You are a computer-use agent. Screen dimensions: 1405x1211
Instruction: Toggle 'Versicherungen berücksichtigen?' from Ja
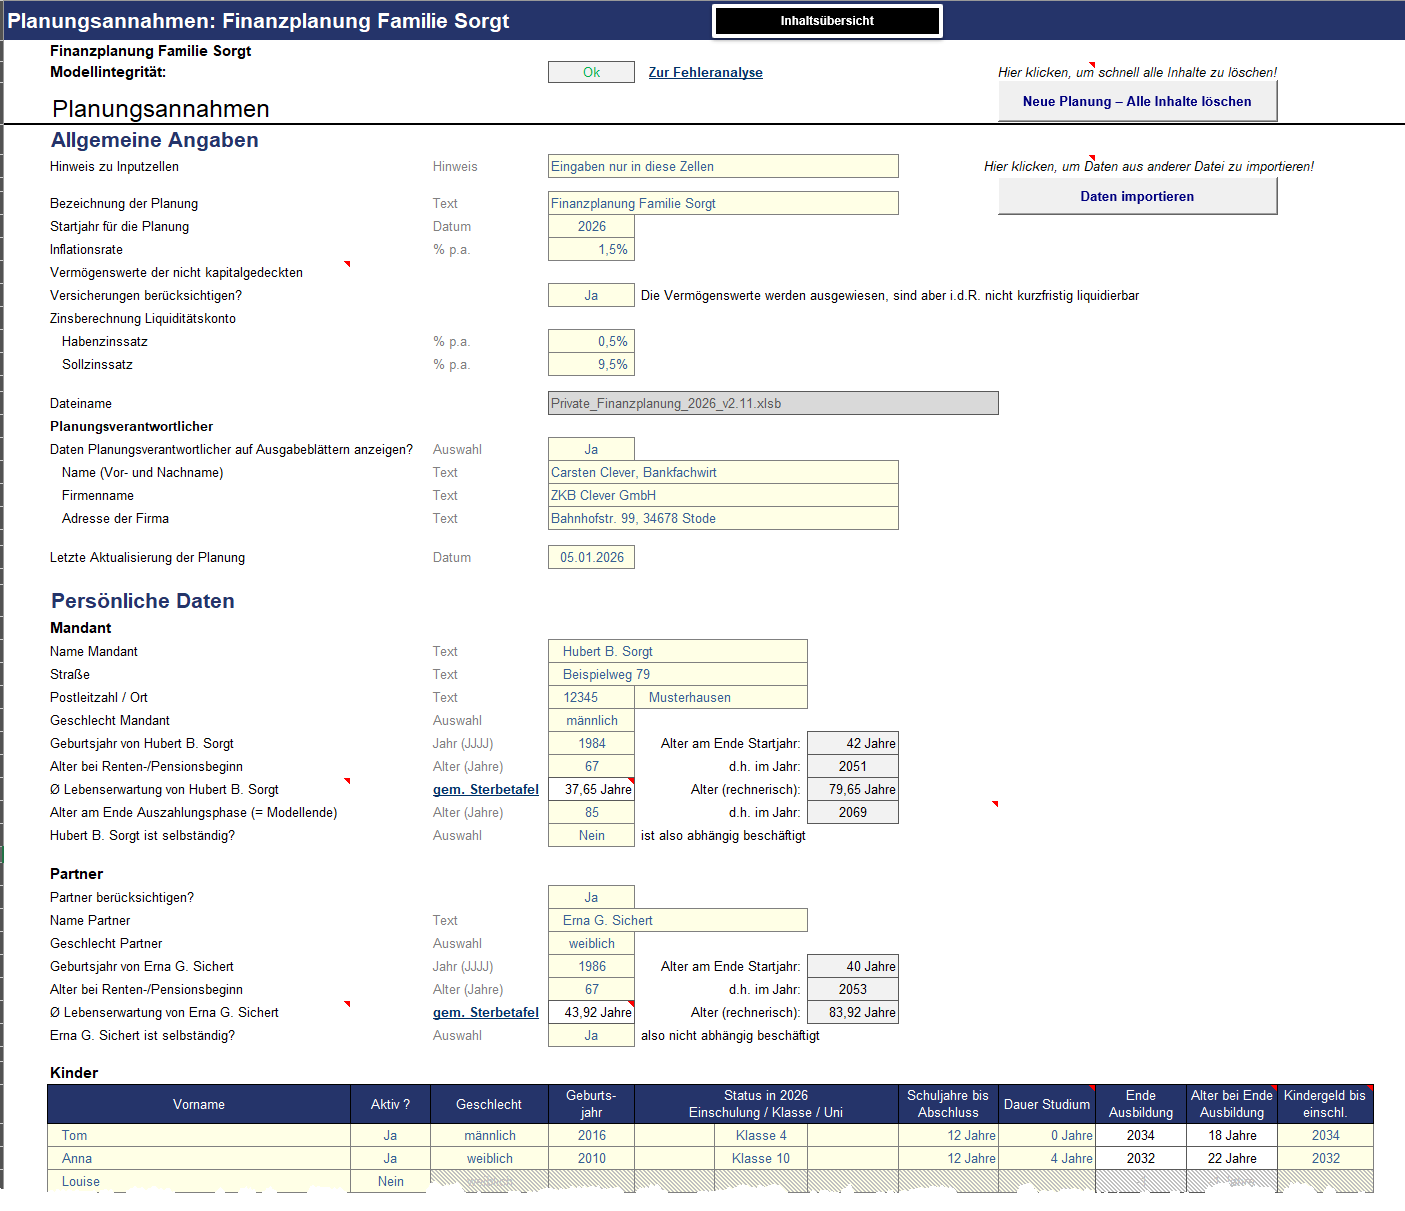click(x=590, y=294)
